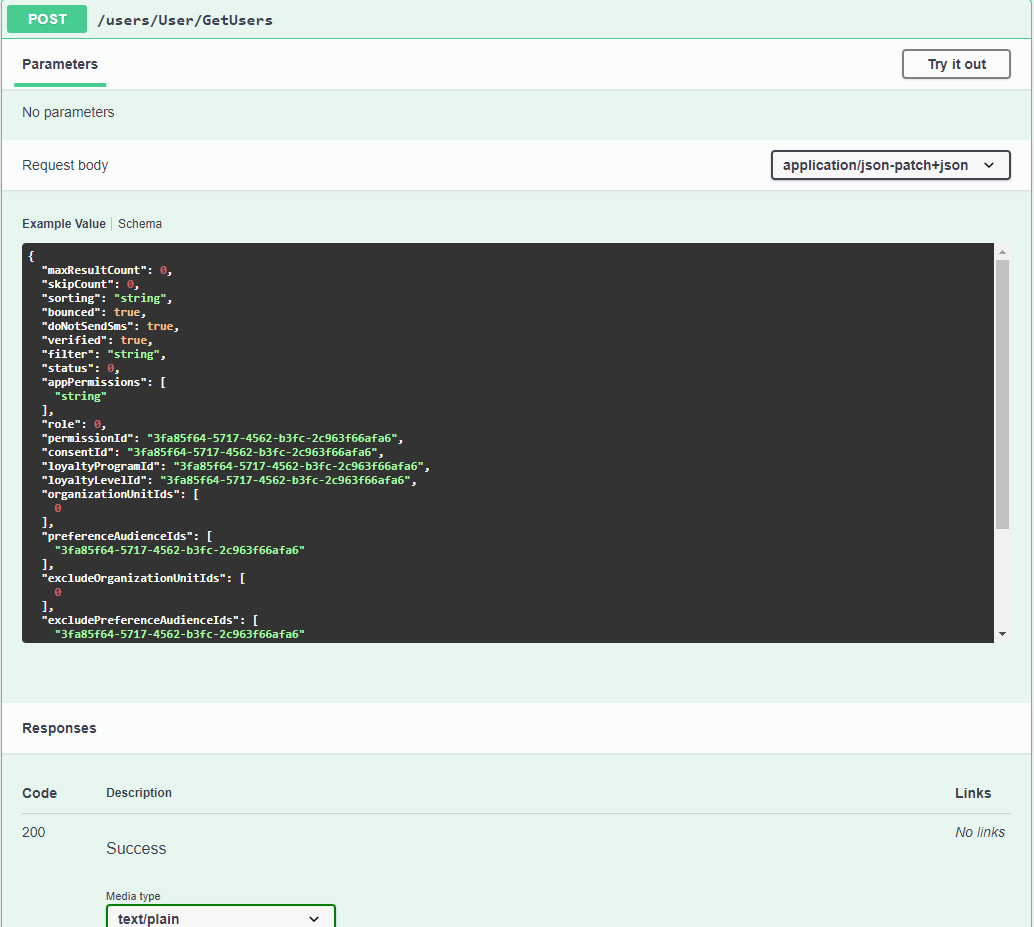Click the "organizationUnitIds" key in example
Image resolution: width=1034 pixels, height=927 pixels.
111,494
